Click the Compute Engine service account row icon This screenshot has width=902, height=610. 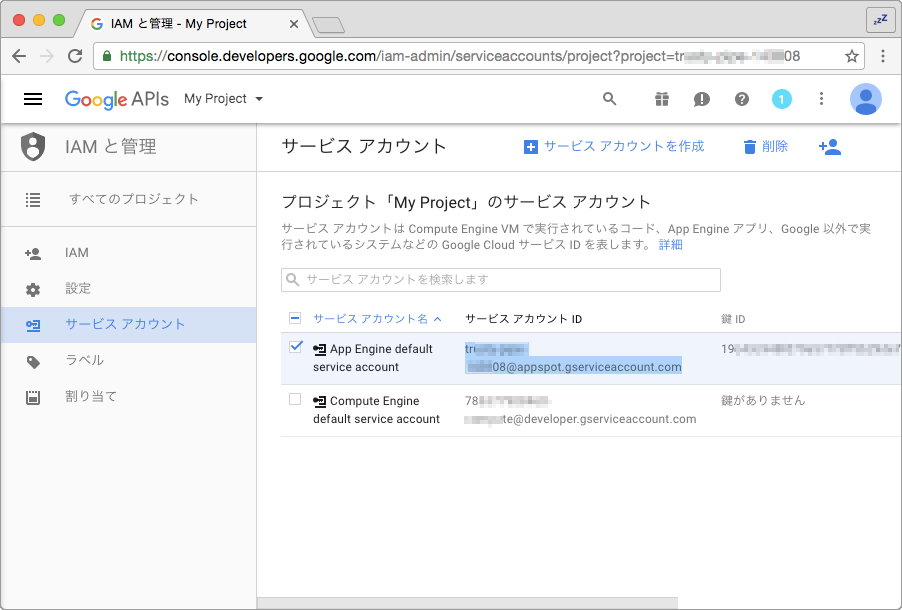coord(319,401)
